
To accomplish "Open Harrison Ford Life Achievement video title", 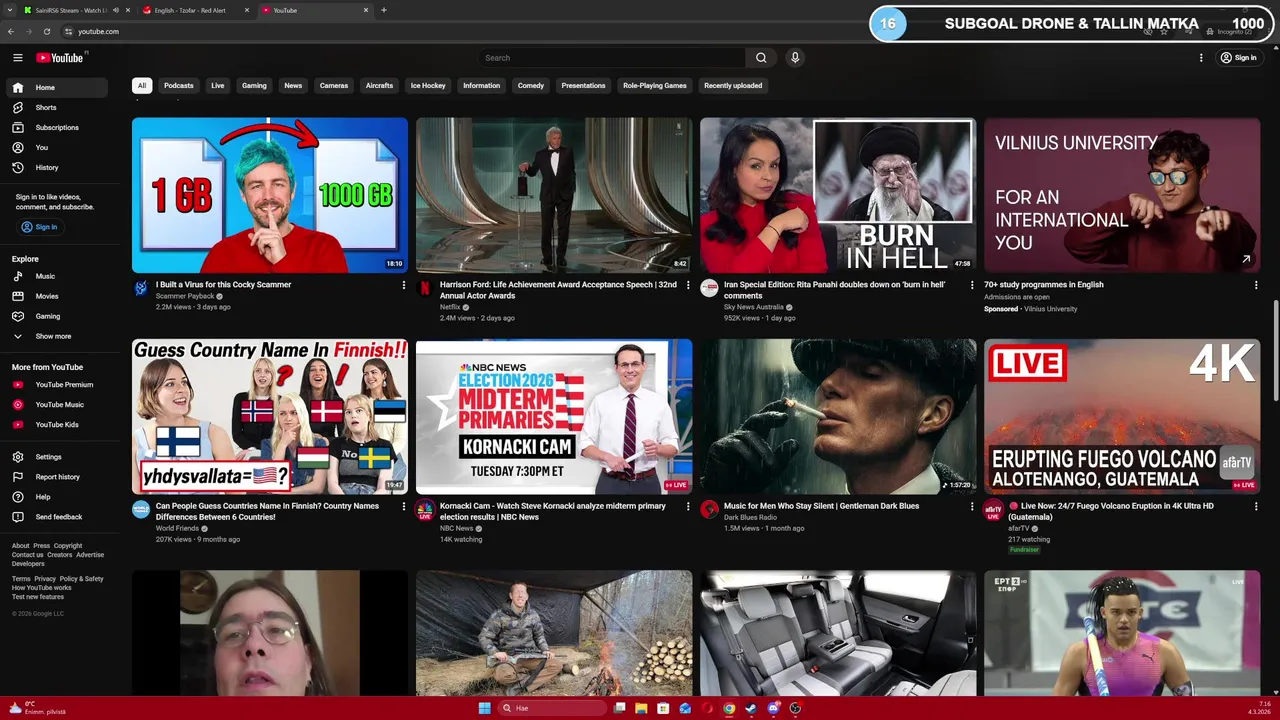I will point(558,290).
